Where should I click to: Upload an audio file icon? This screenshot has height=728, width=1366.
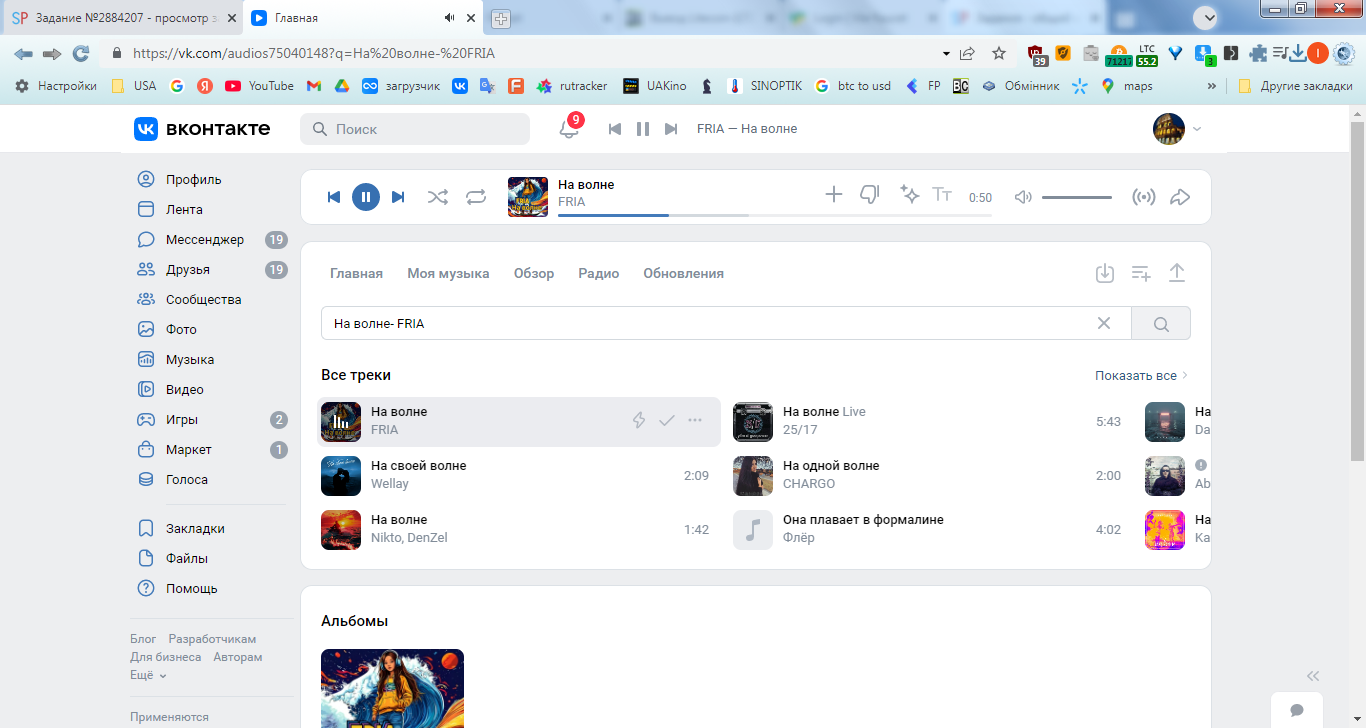click(1177, 273)
